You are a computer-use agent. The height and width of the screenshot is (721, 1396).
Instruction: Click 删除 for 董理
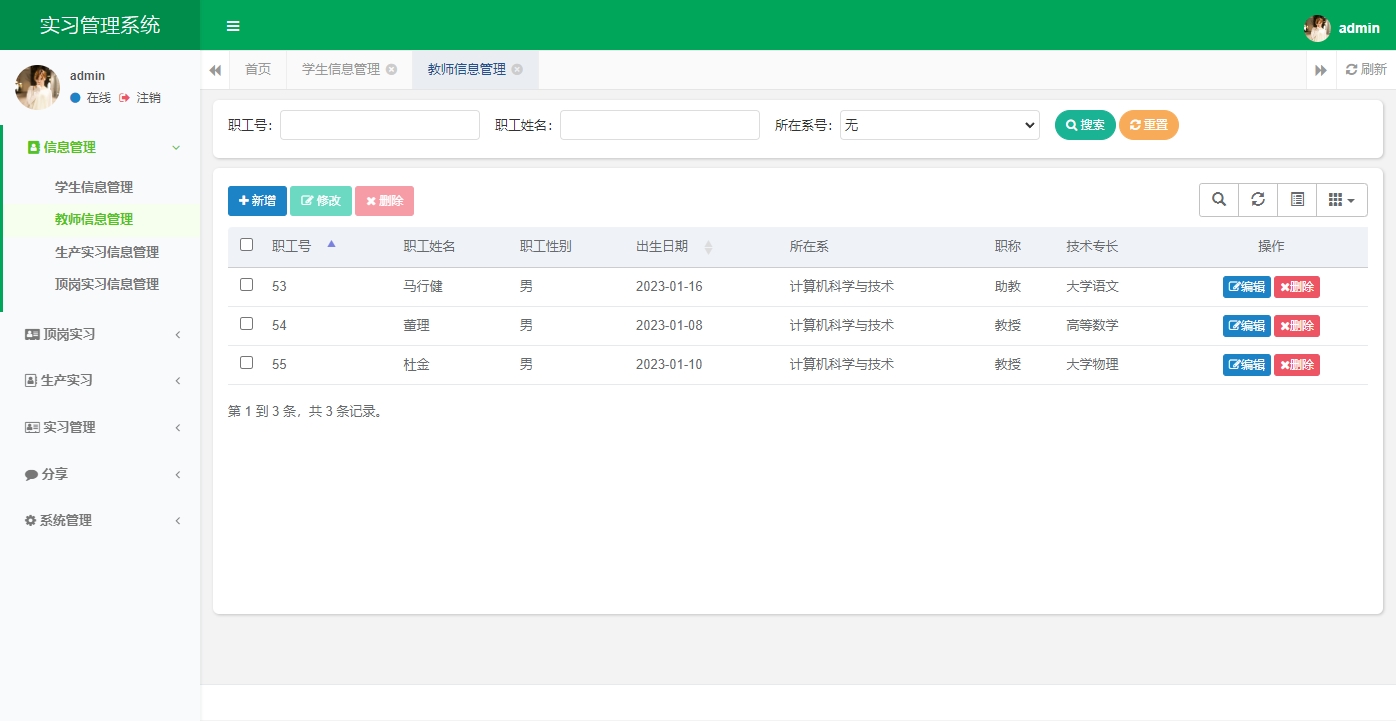1297,326
